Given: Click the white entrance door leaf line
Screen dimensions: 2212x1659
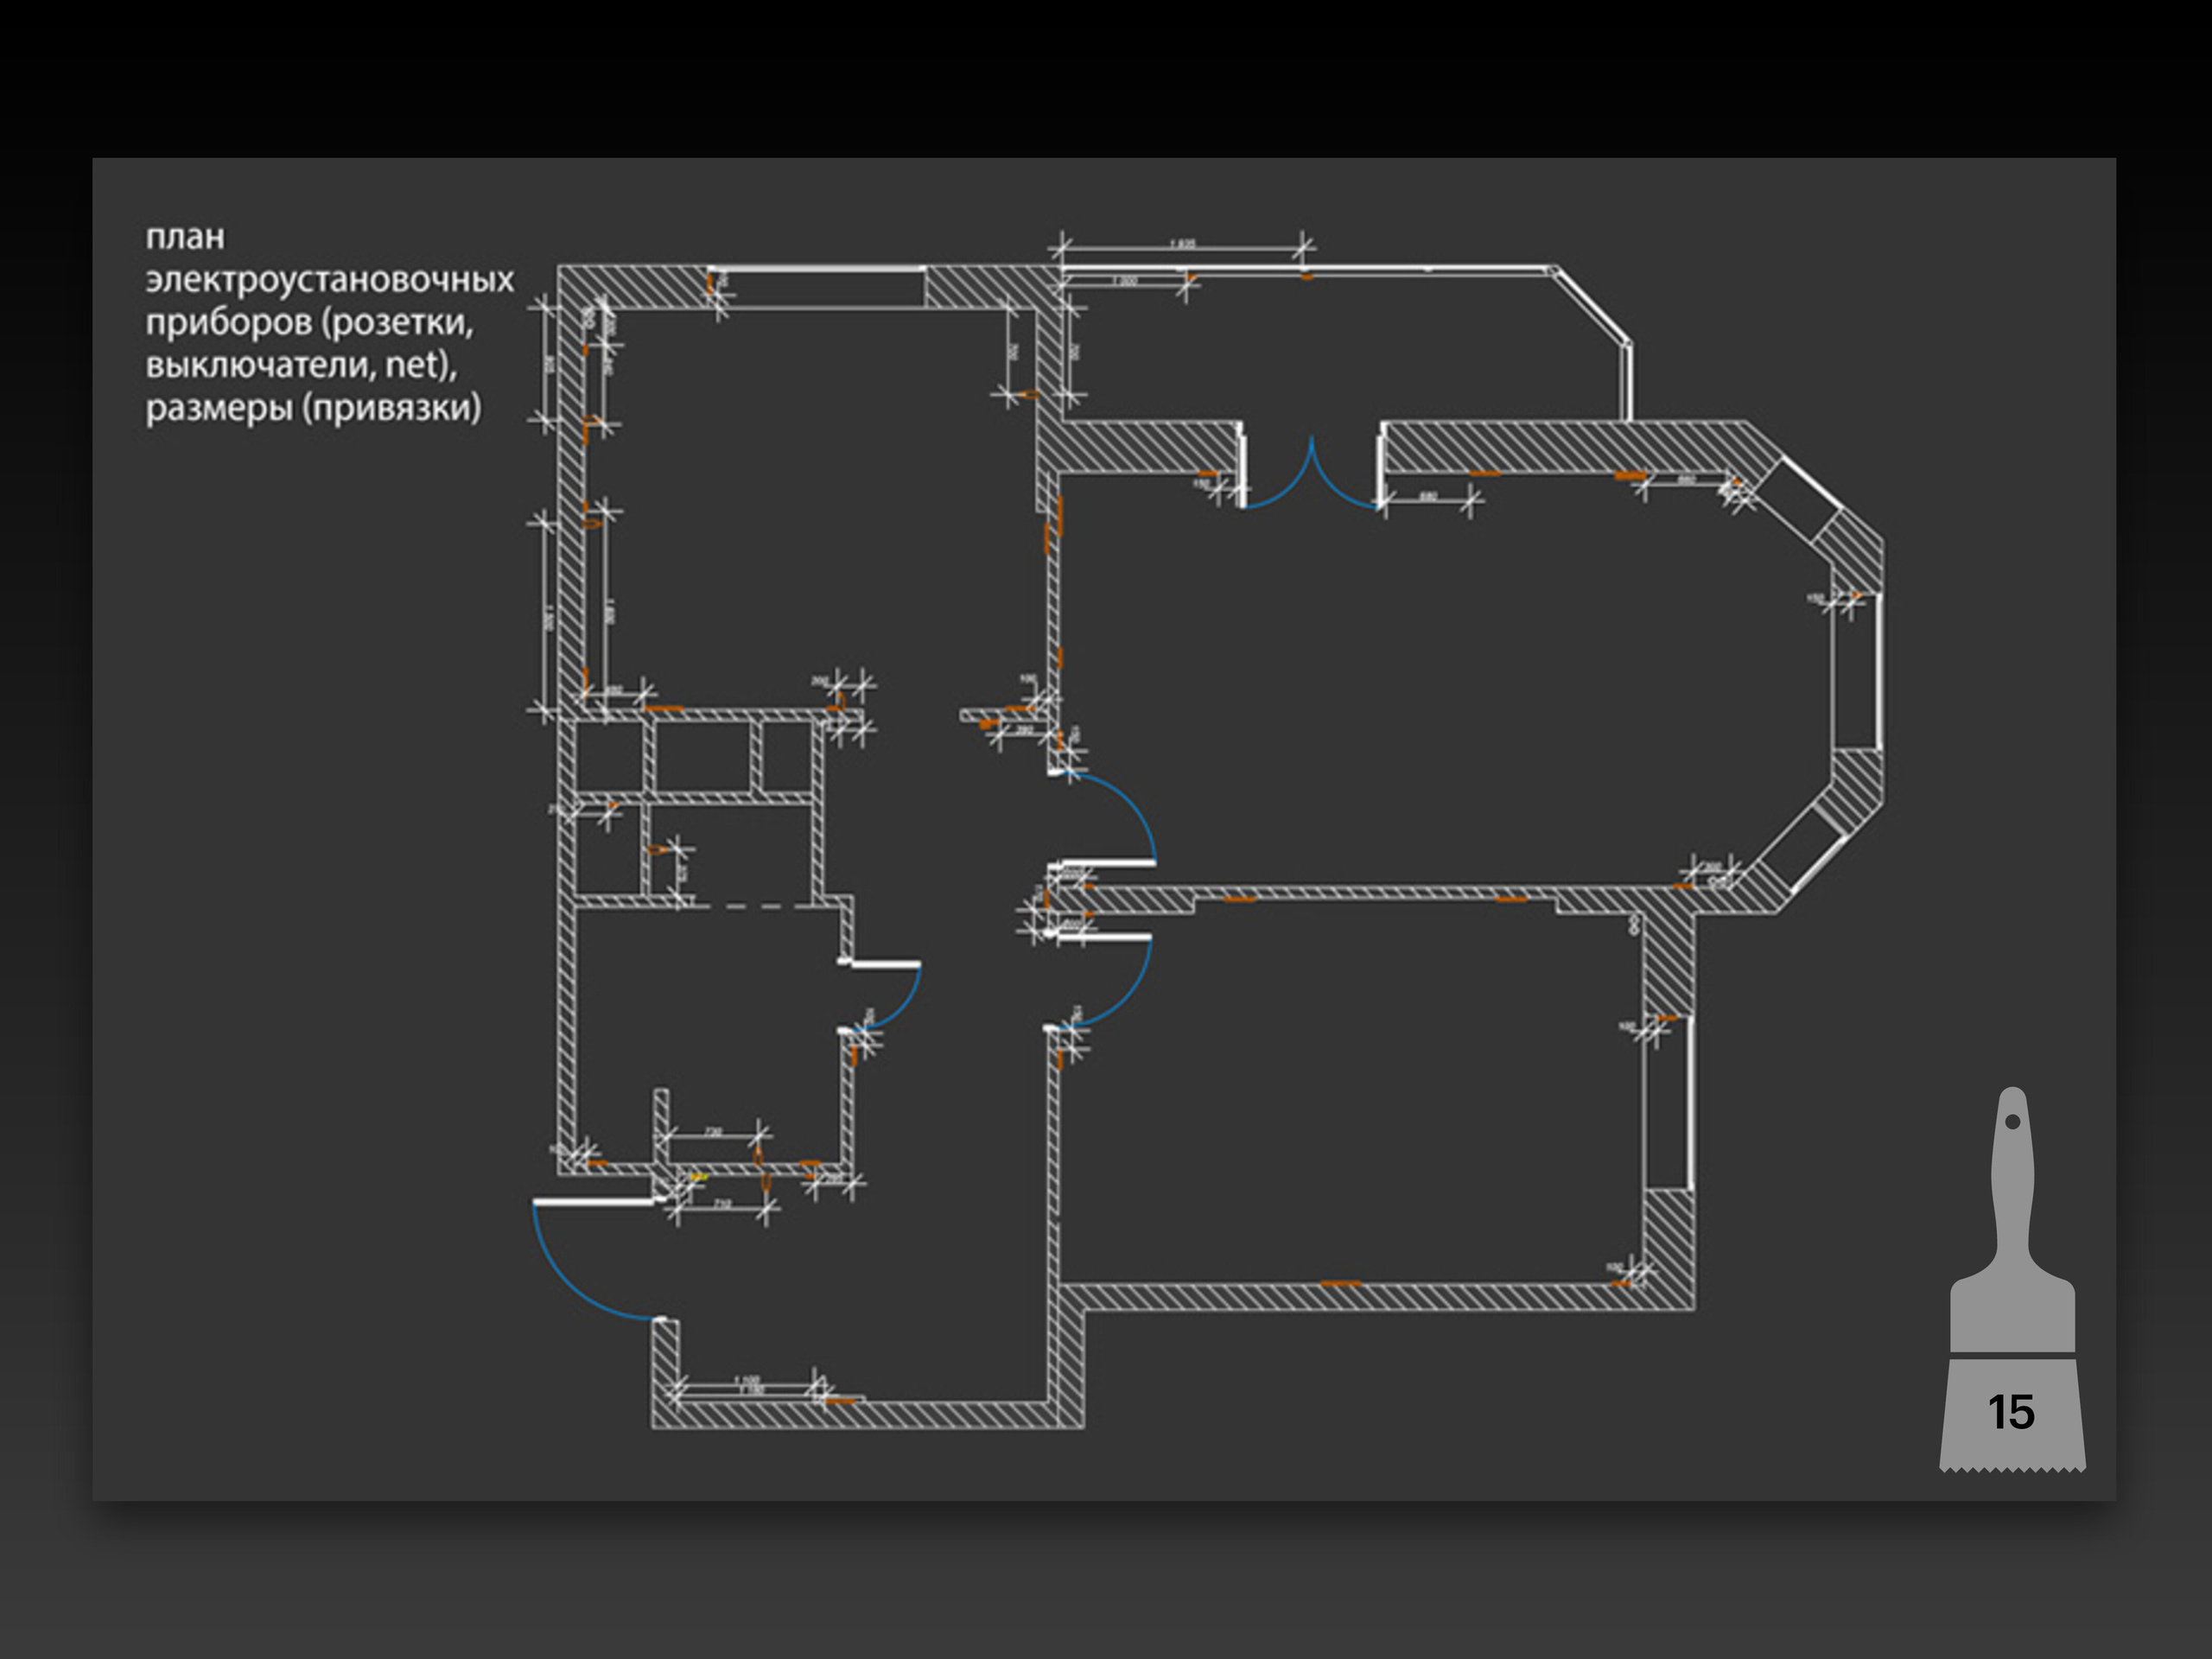Looking at the screenshot, I should tap(593, 1201).
